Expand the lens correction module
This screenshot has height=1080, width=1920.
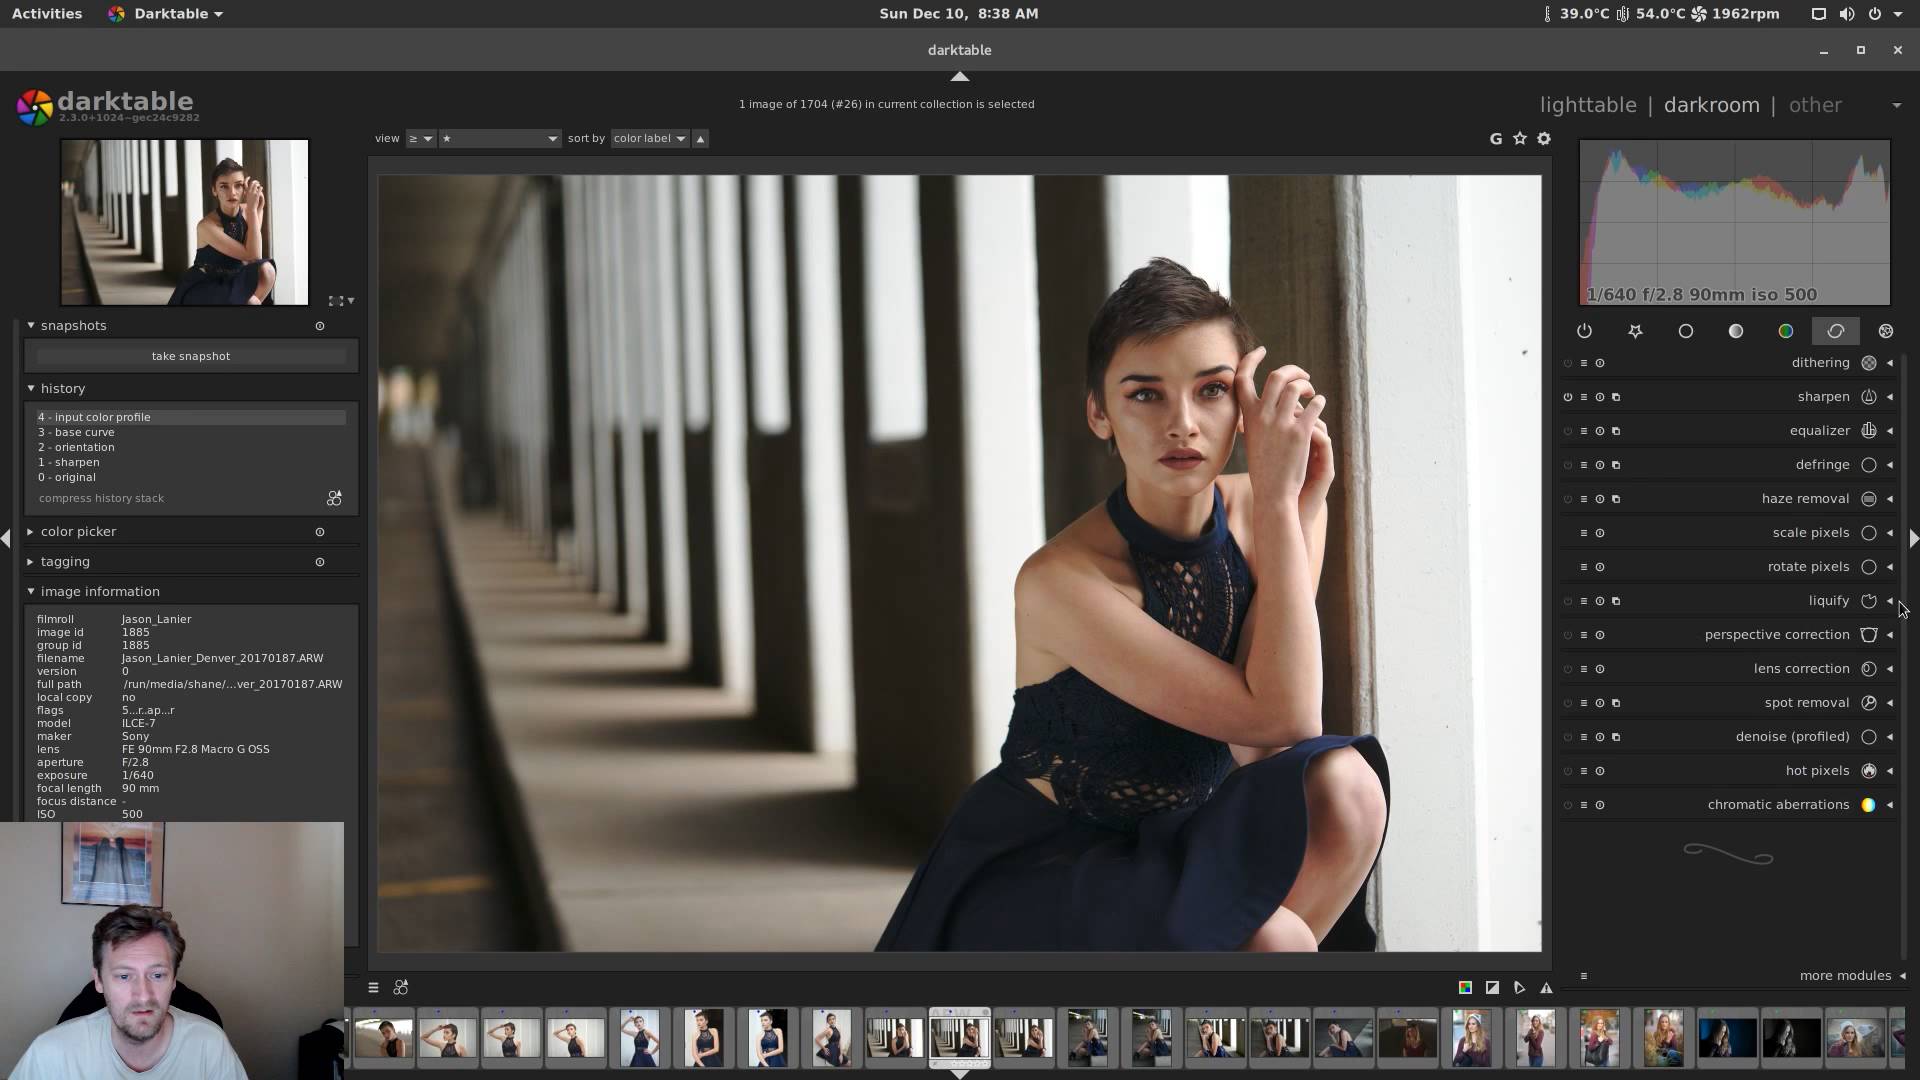click(1801, 669)
